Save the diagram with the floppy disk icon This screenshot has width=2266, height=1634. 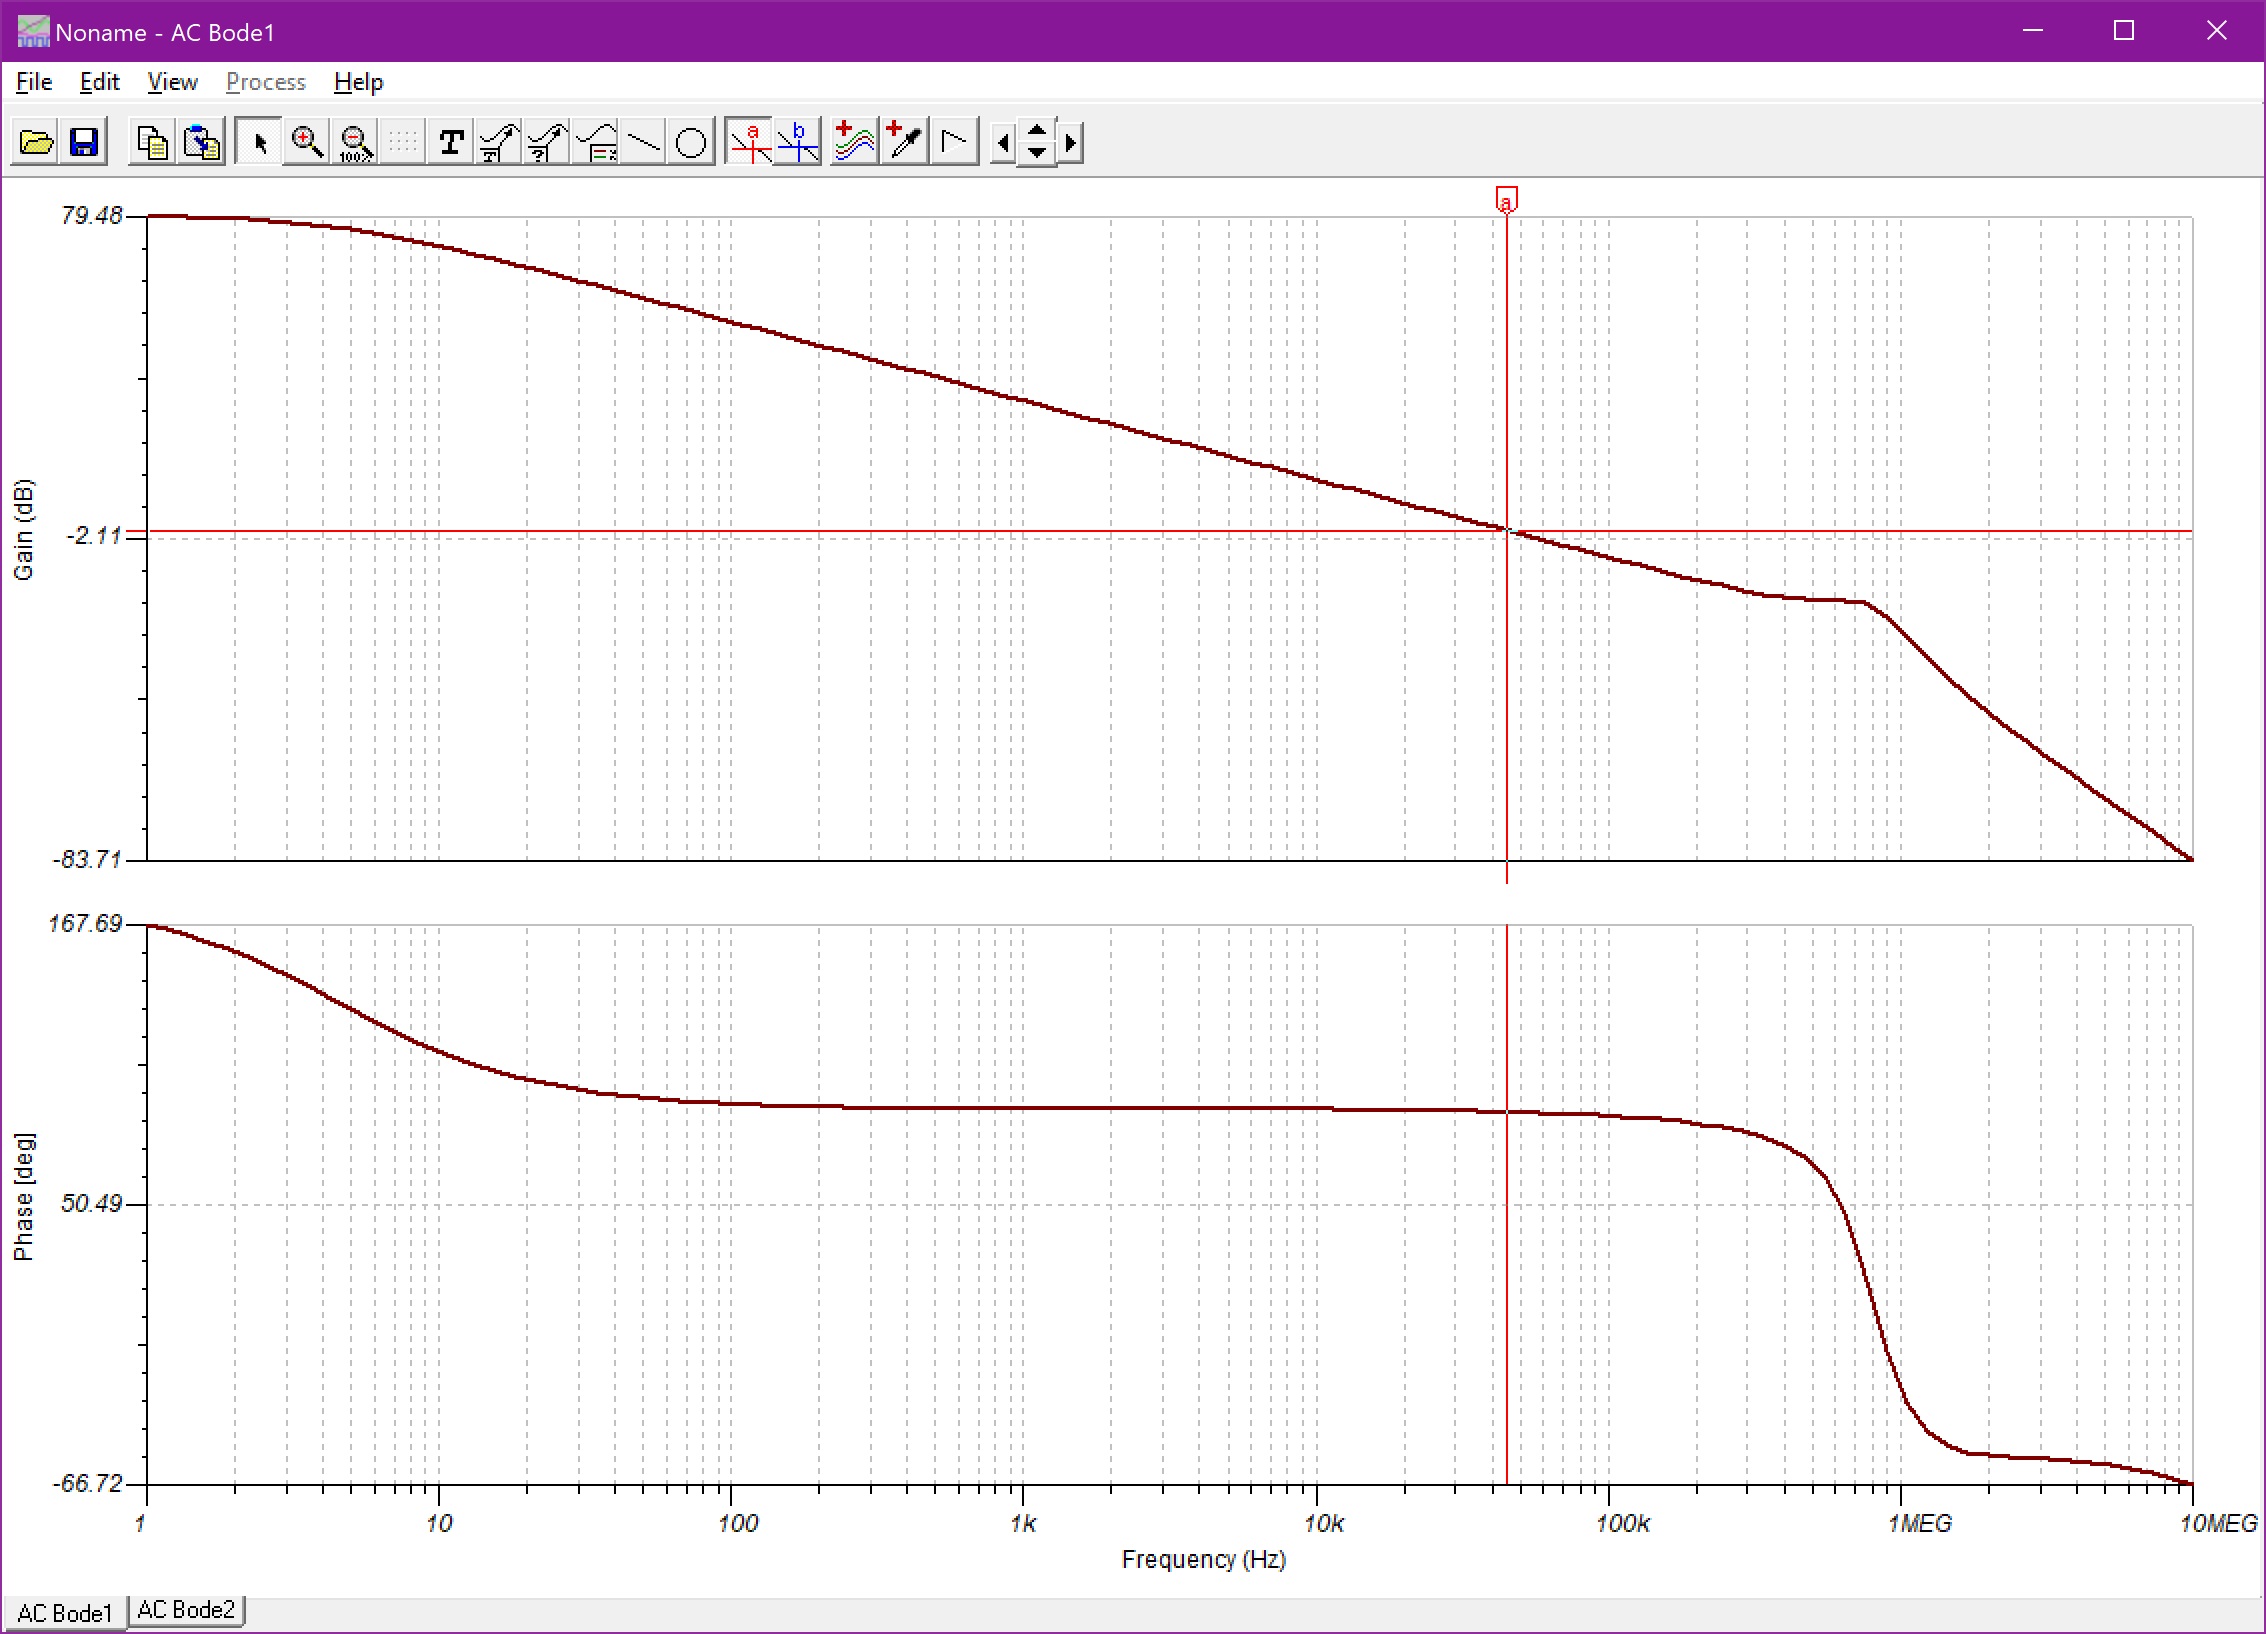[84, 142]
